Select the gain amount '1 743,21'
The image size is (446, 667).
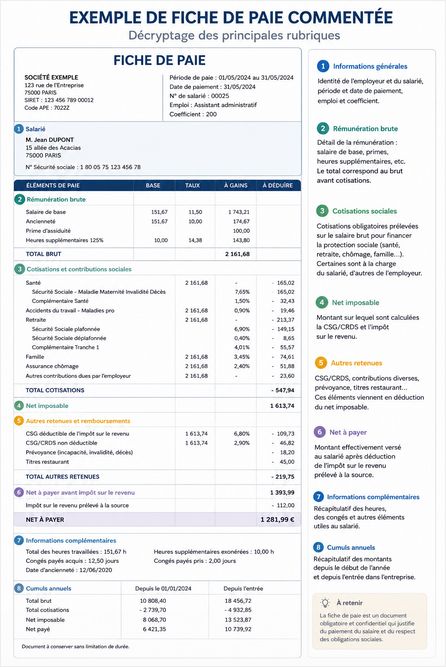[239, 212]
